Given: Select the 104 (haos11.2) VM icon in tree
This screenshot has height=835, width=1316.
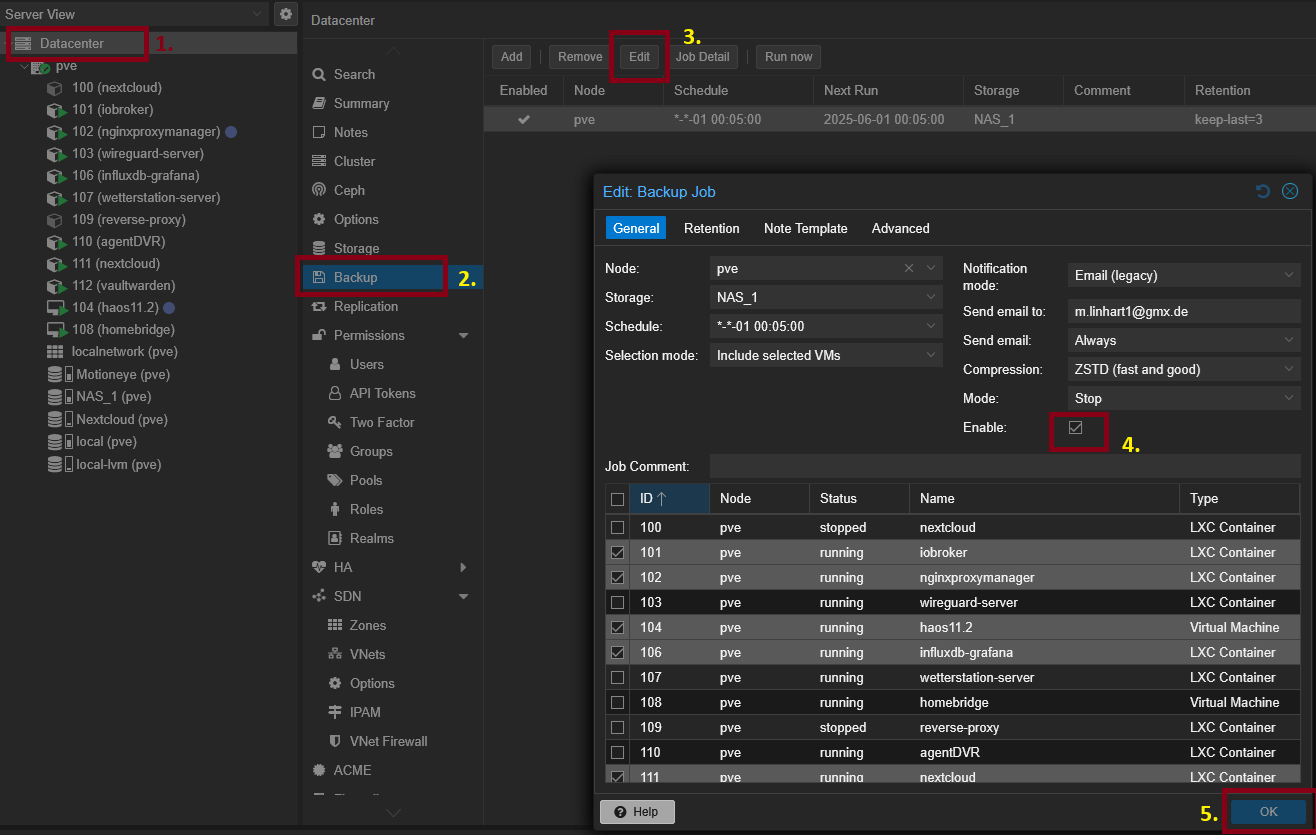Looking at the screenshot, I should 56,308.
